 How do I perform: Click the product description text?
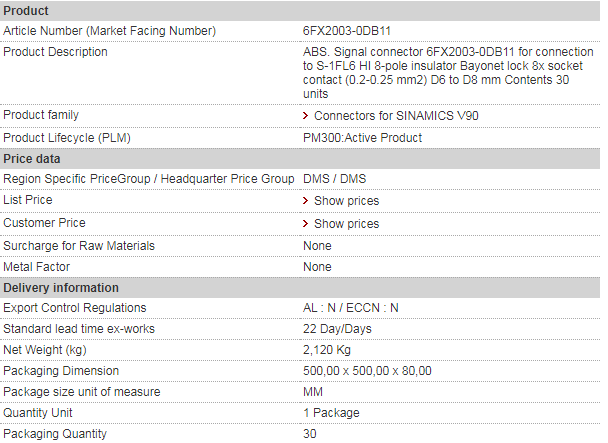coord(448,73)
